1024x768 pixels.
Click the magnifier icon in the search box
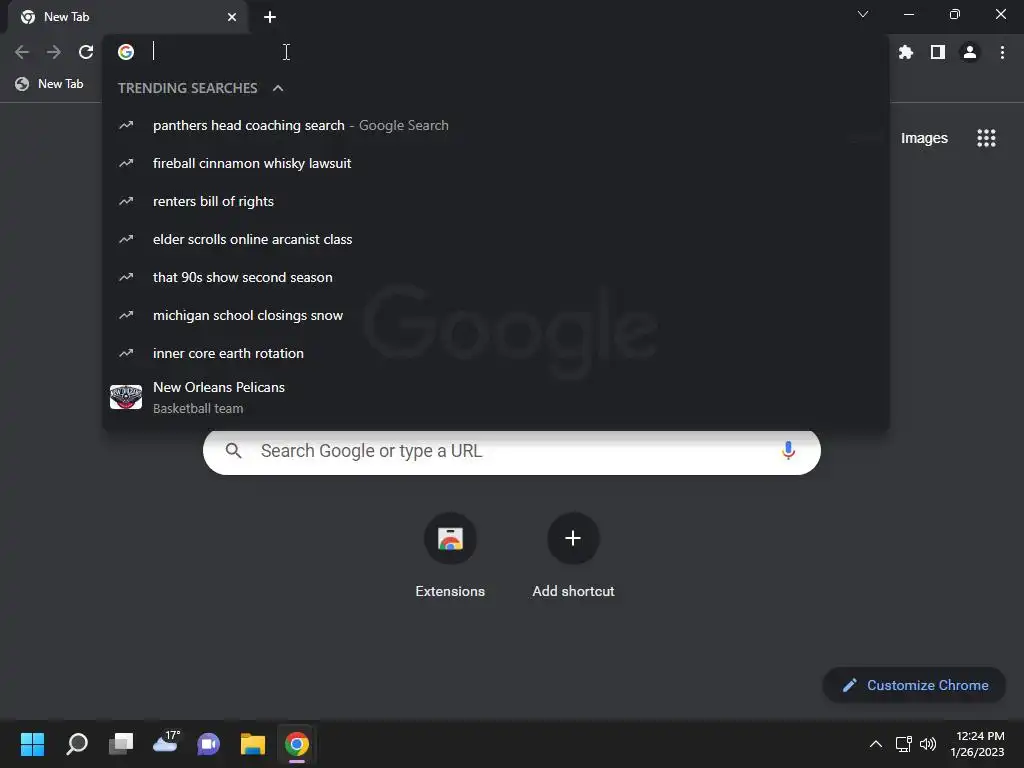(x=233, y=451)
